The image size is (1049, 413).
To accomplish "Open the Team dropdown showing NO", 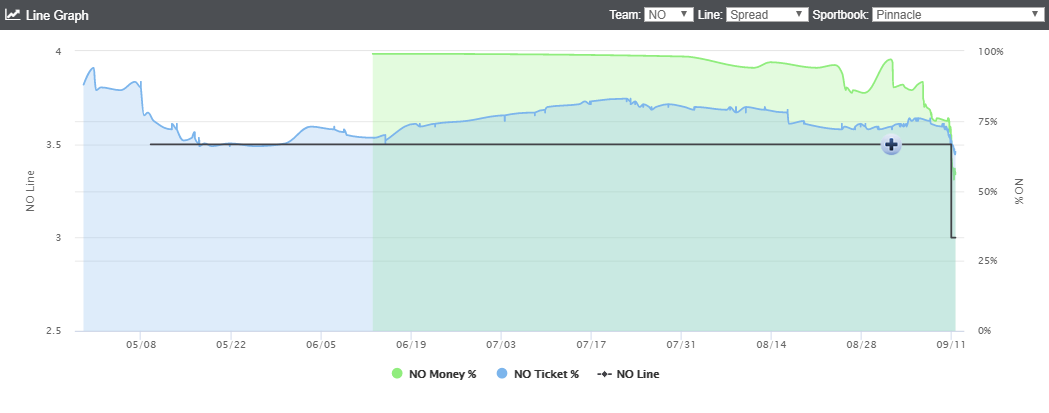I will point(668,14).
